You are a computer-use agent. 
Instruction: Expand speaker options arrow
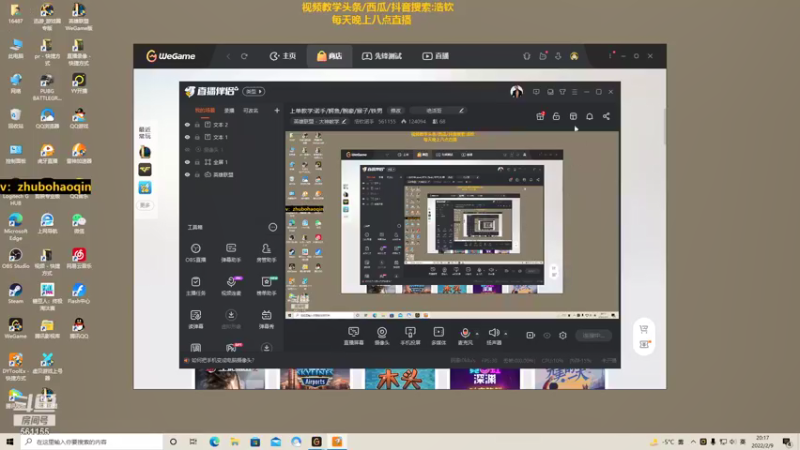506,334
